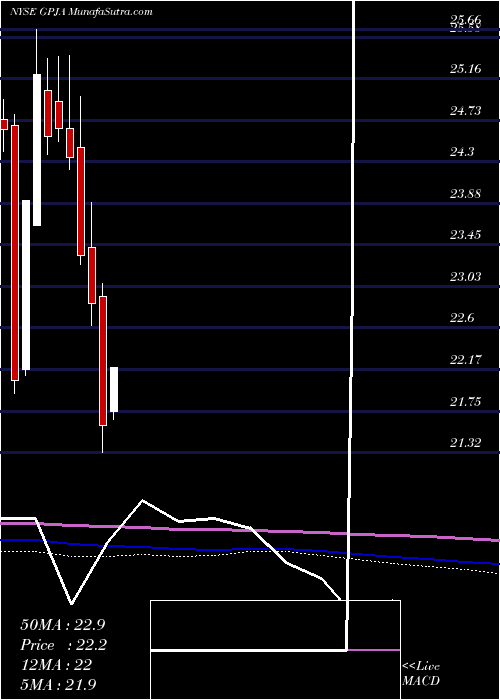
Task: Click the 23.88 price axis label
Action: [x=466, y=194]
